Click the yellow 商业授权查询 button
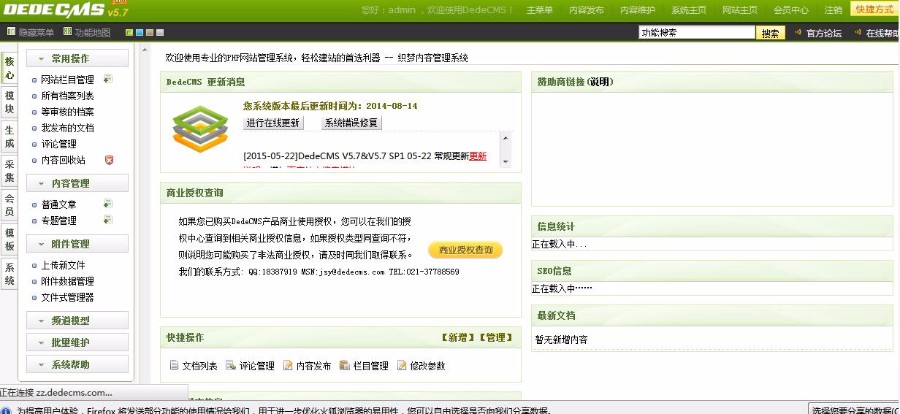This screenshot has height=414, width=900. (x=465, y=250)
